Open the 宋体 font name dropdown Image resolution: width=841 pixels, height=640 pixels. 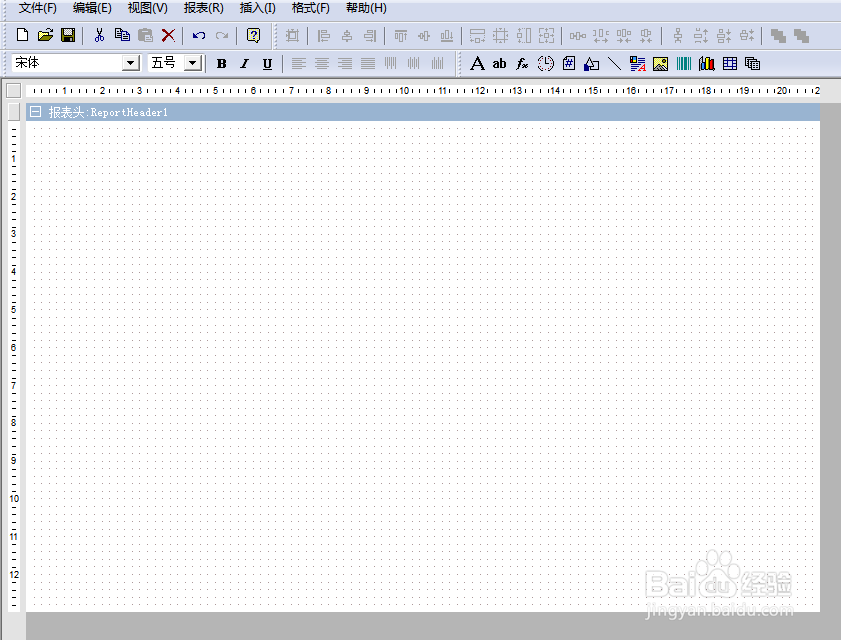click(130, 63)
